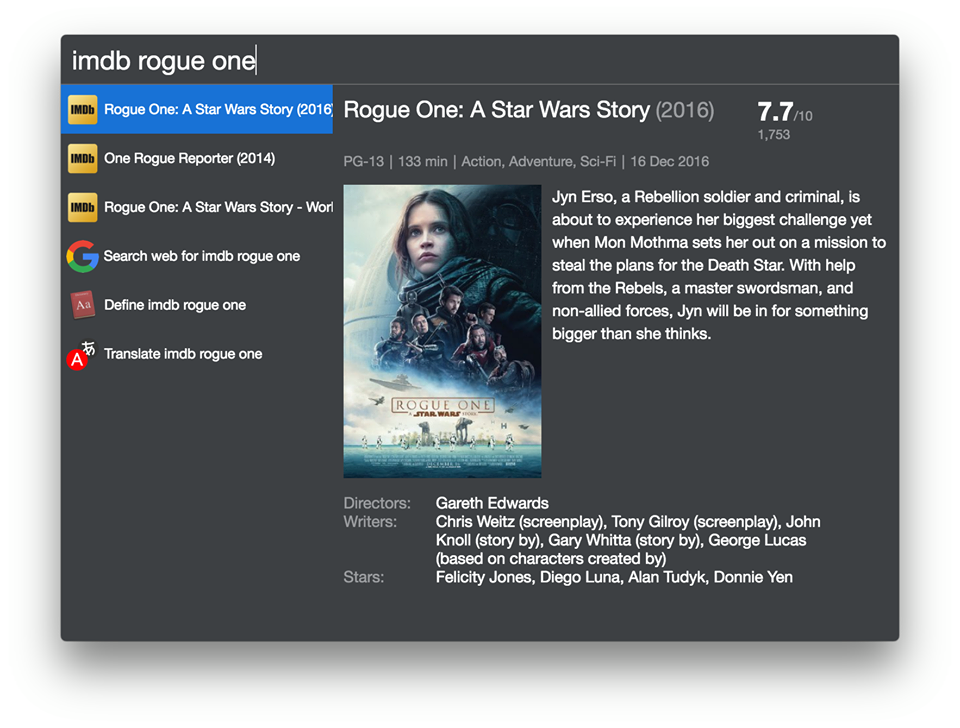The height and width of the screenshot is (728, 960).
Task: Click the IMDb icon next to One Rogue Reporter
Action: (82, 158)
